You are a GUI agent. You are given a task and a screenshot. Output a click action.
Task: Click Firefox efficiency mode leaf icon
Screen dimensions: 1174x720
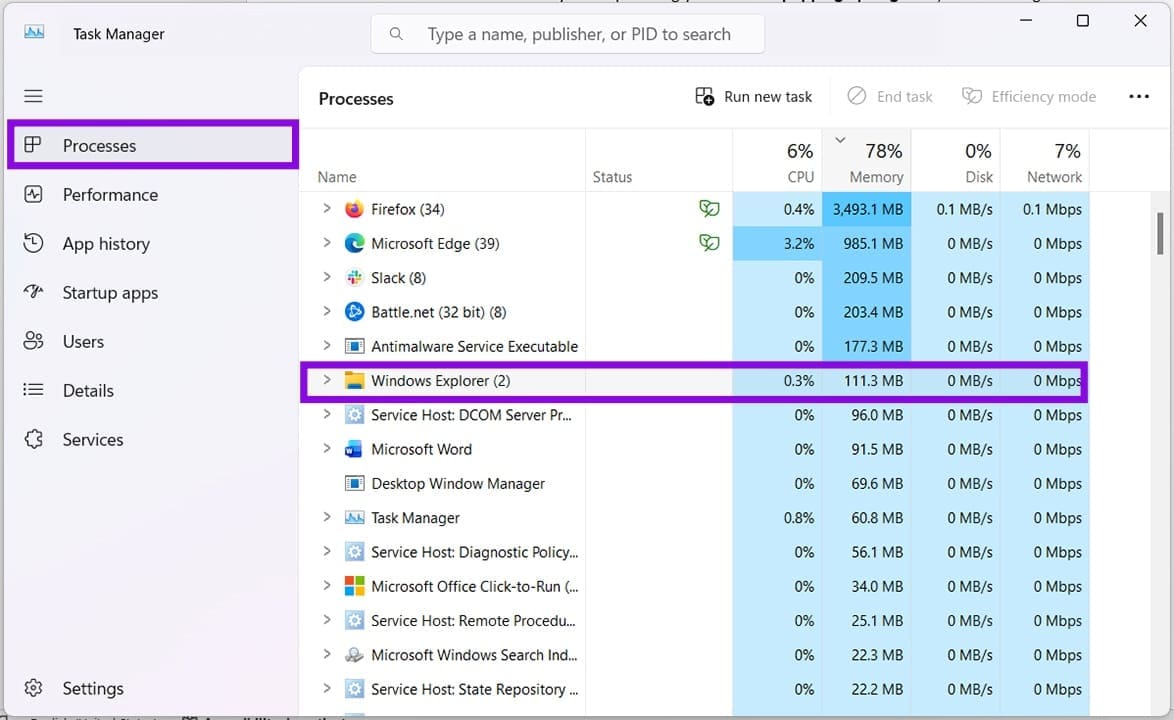pyautogui.click(x=709, y=208)
